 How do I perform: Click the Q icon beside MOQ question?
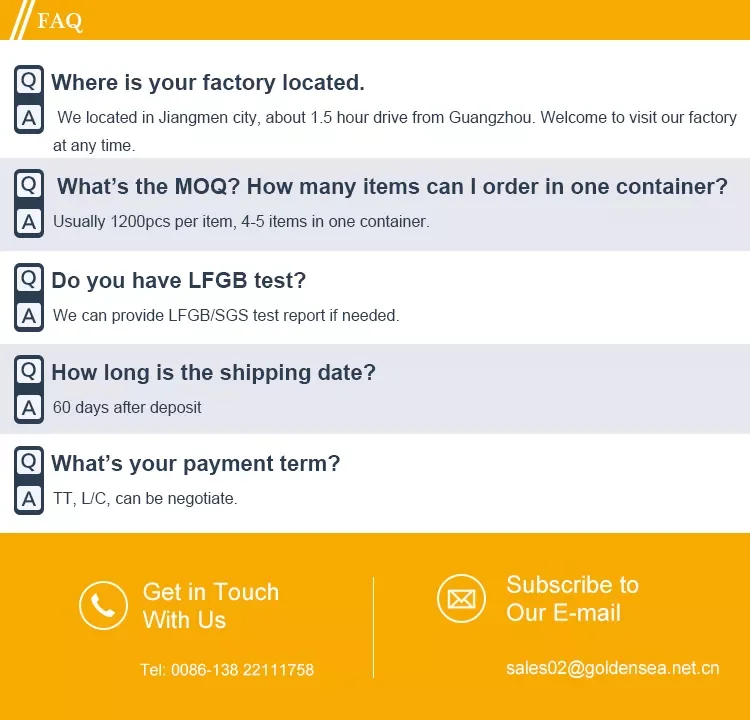pyautogui.click(x=29, y=185)
